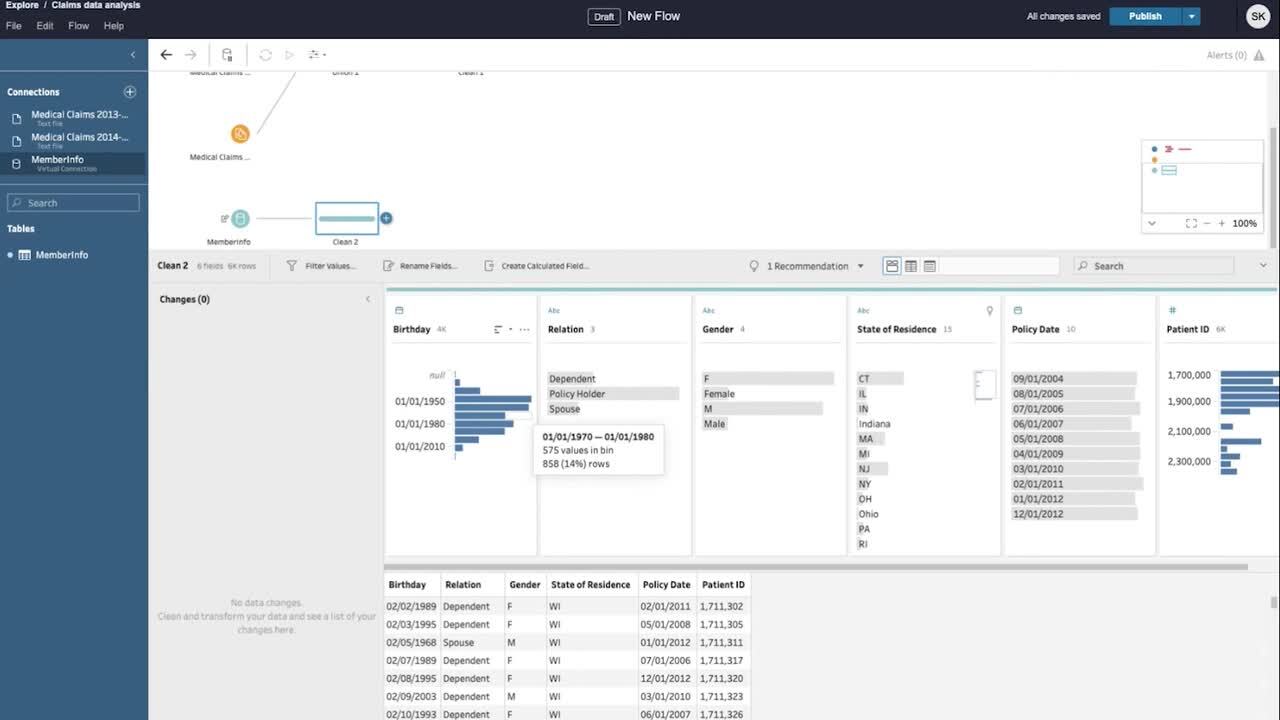This screenshot has height=720, width=1280.
Task: Collapse the flow navigator minimap
Action: click(1152, 223)
